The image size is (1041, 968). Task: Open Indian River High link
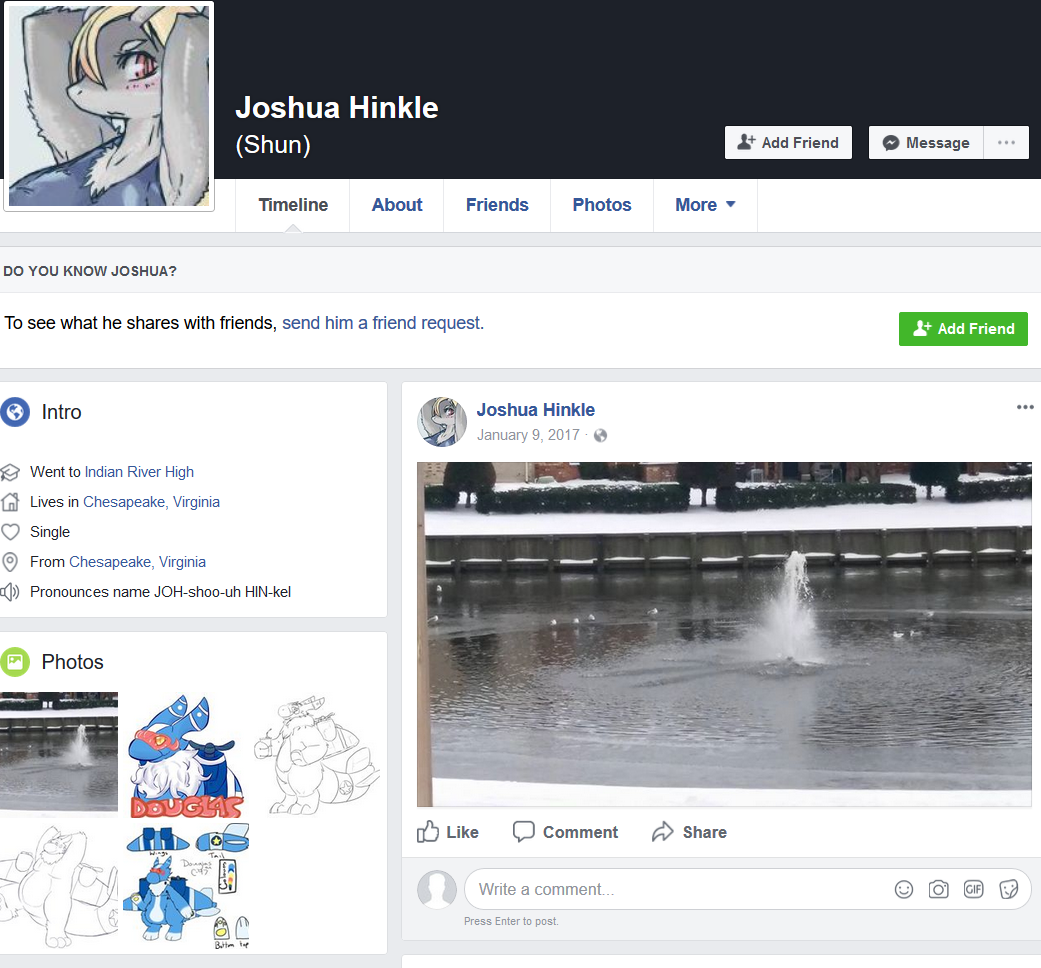(x=139, y=472)
